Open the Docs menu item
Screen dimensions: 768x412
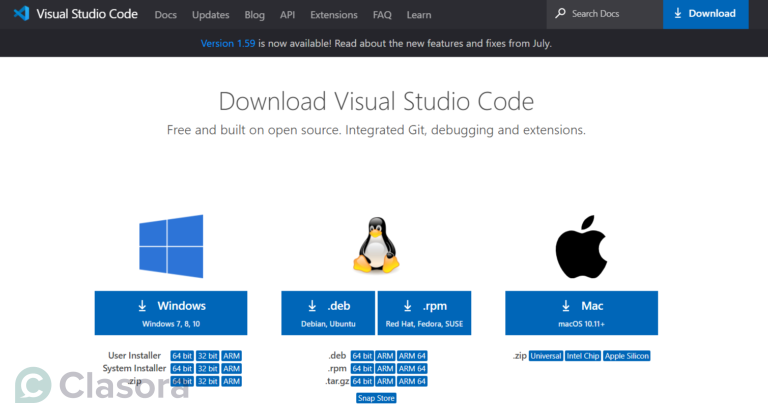click(166, 15)
